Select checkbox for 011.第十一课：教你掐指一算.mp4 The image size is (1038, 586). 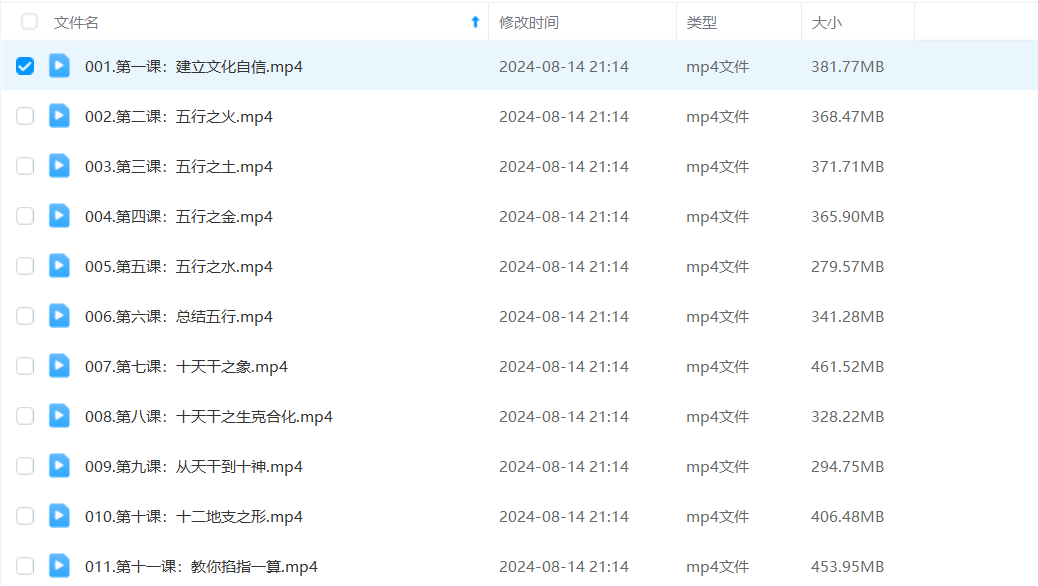coord(25,566)
